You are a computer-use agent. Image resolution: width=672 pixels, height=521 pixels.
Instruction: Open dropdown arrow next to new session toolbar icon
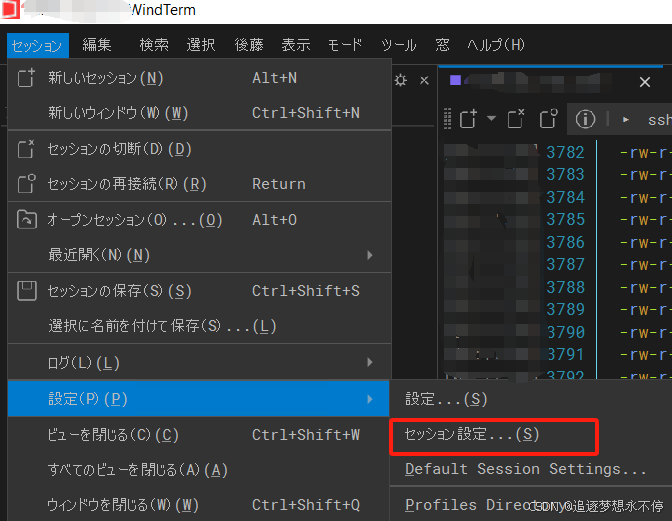pyautogui.click(x=491, y=118)
